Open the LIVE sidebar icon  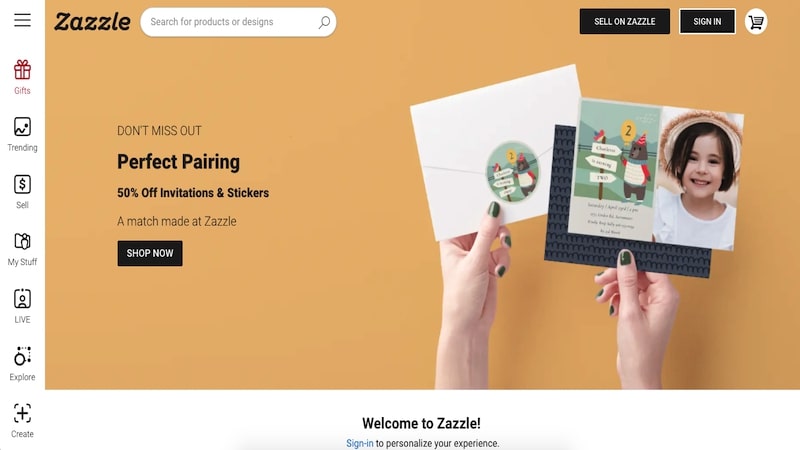(x=22, y=299)
